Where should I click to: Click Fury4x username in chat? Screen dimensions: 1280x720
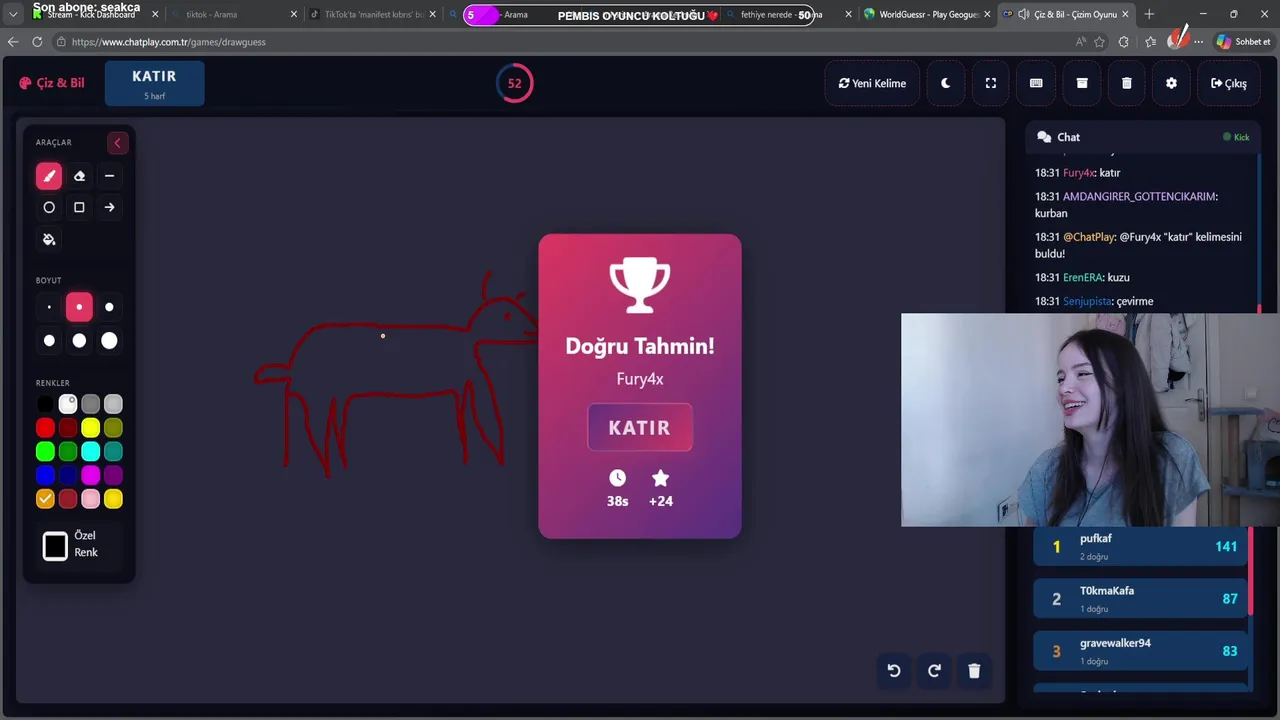tap(1079, 173)
